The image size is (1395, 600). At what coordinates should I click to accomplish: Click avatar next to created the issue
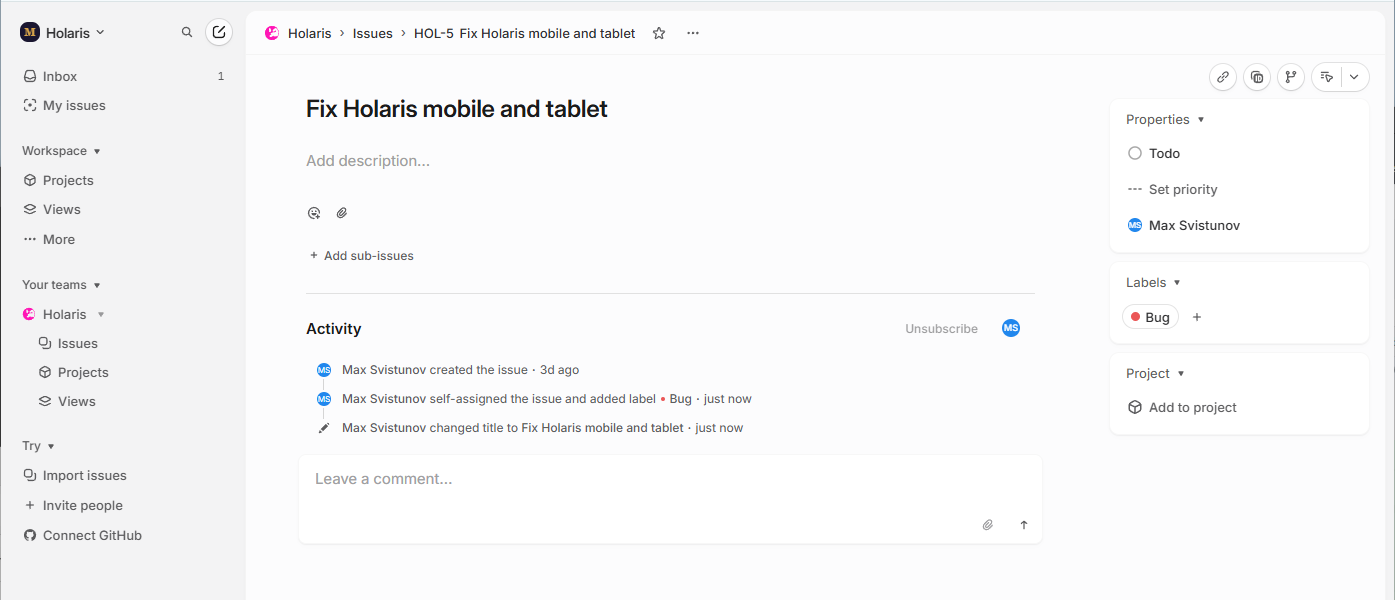click(x=324, y=370)
